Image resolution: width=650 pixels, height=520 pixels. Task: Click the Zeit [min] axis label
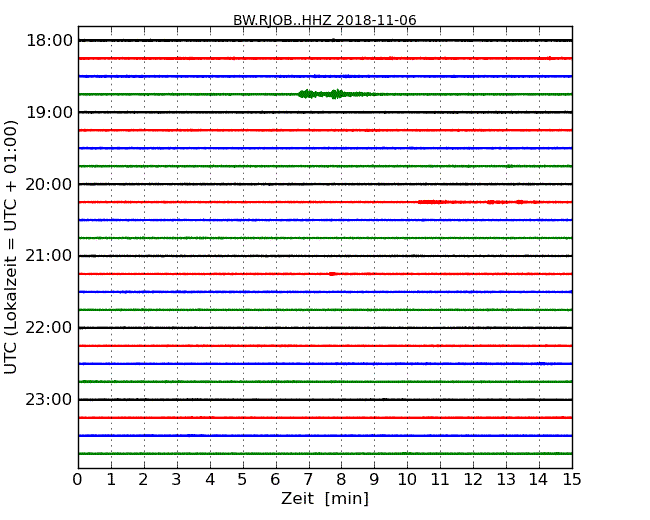(325, 498)
